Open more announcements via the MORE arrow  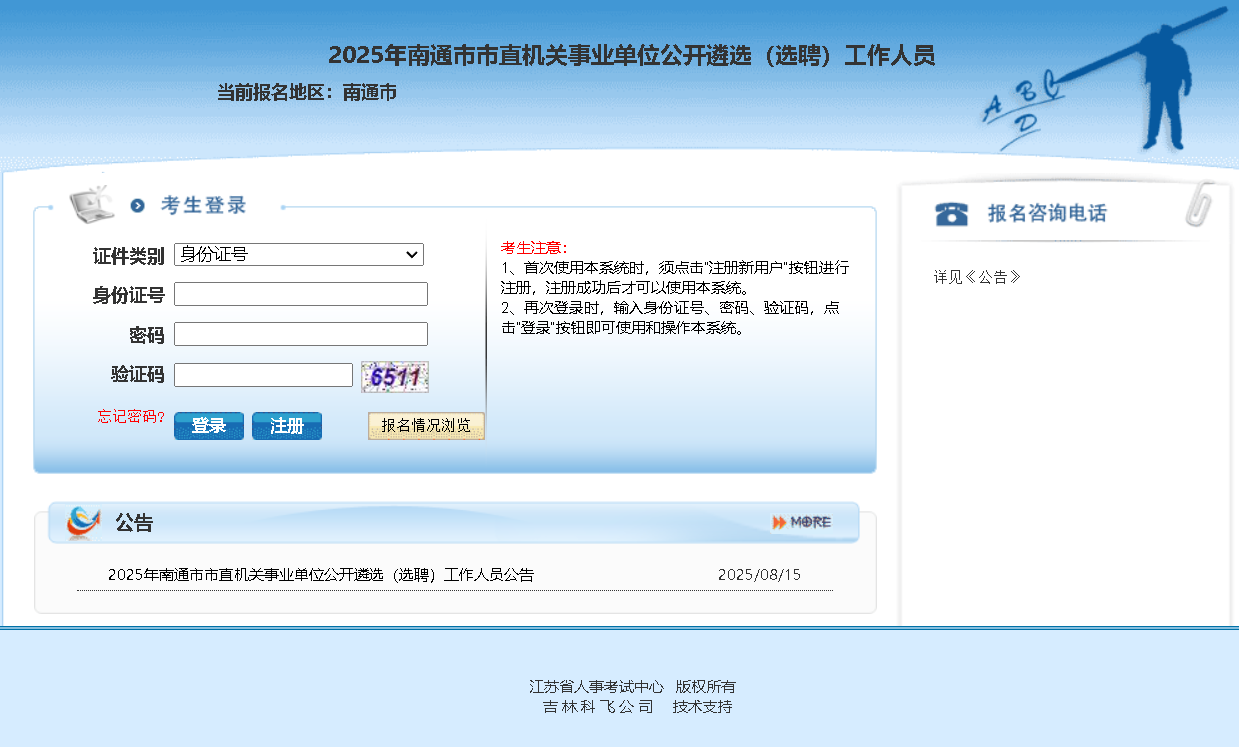[801, 522]
